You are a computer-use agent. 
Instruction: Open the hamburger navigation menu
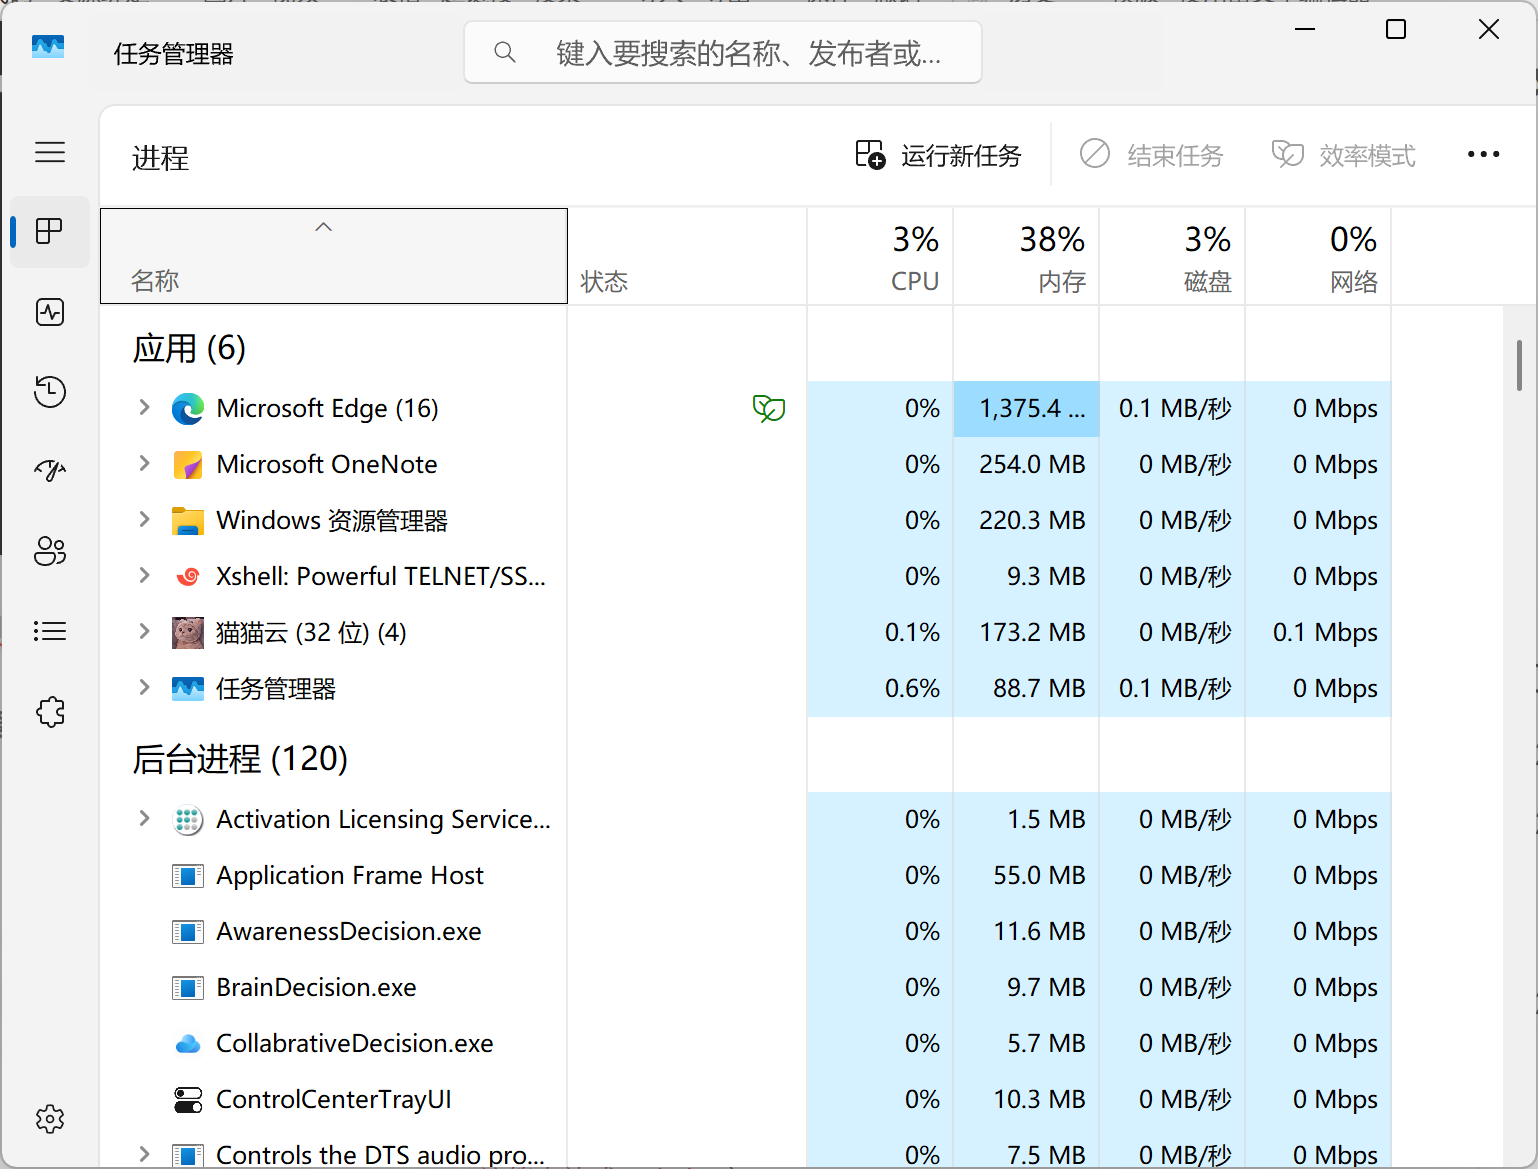pyautogui.click(x=50, y=152)
